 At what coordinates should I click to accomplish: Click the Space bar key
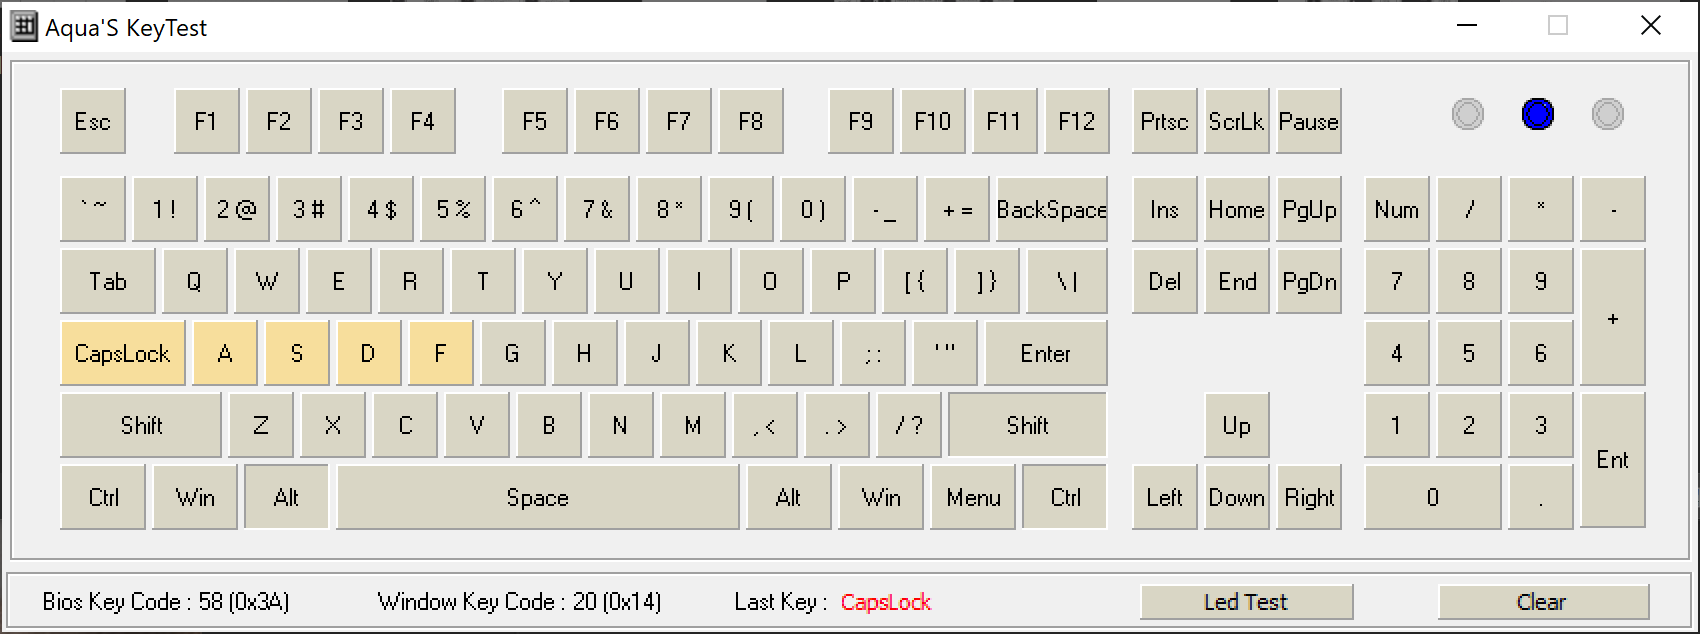coord(537,497)
